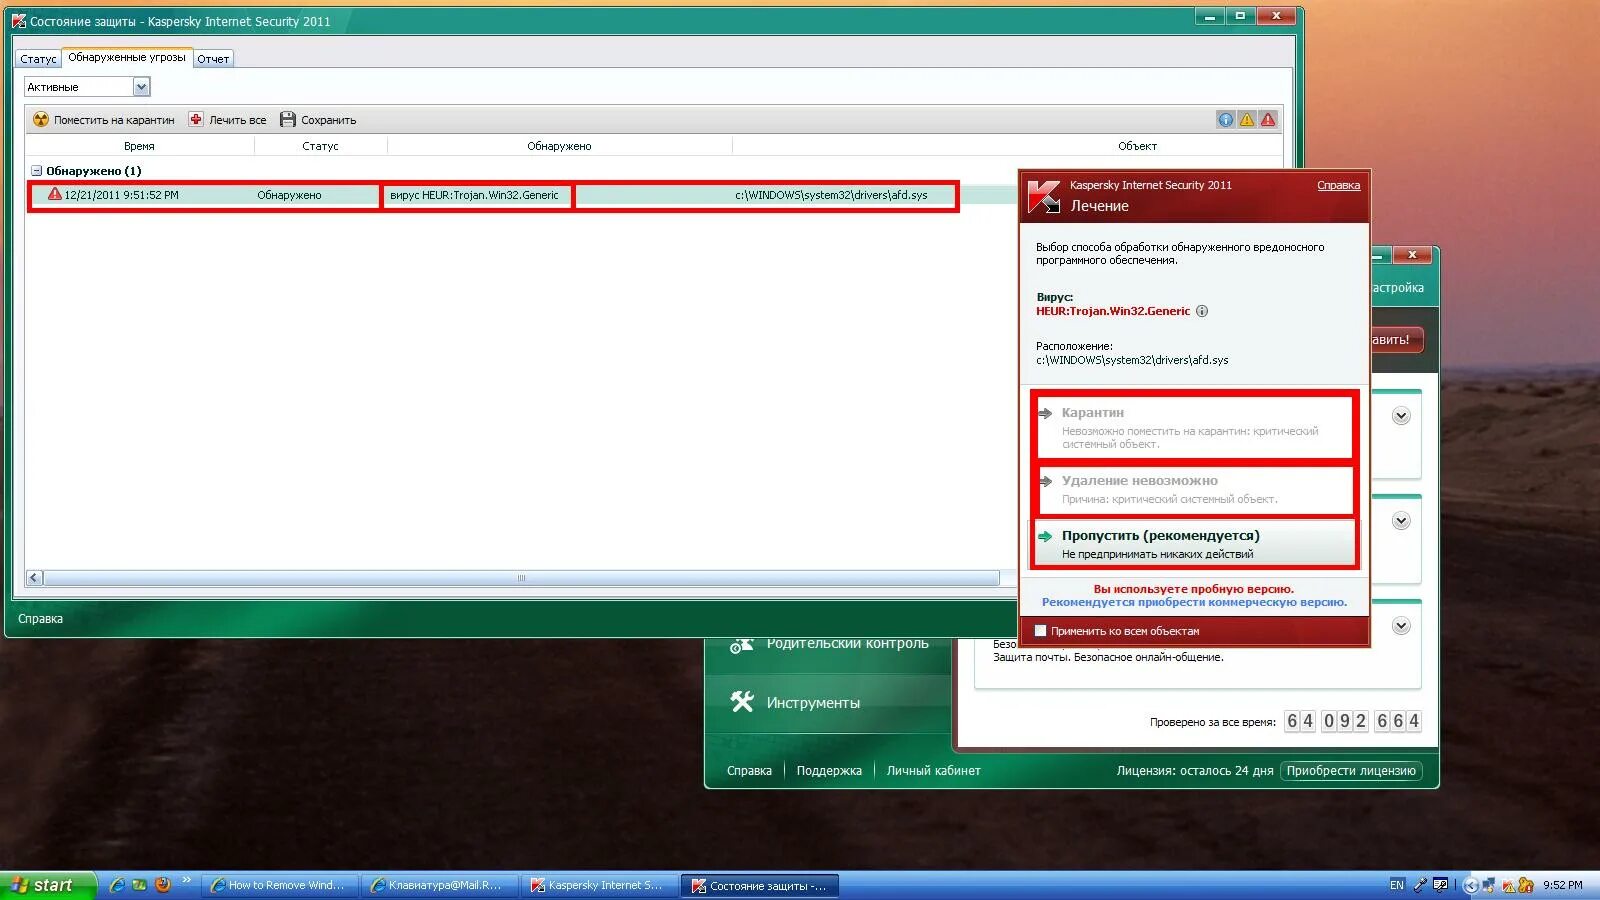
Task: Click the info icon beside HEUR:Trojan.Win32.Generic
Action: (x=1202, y=311)
